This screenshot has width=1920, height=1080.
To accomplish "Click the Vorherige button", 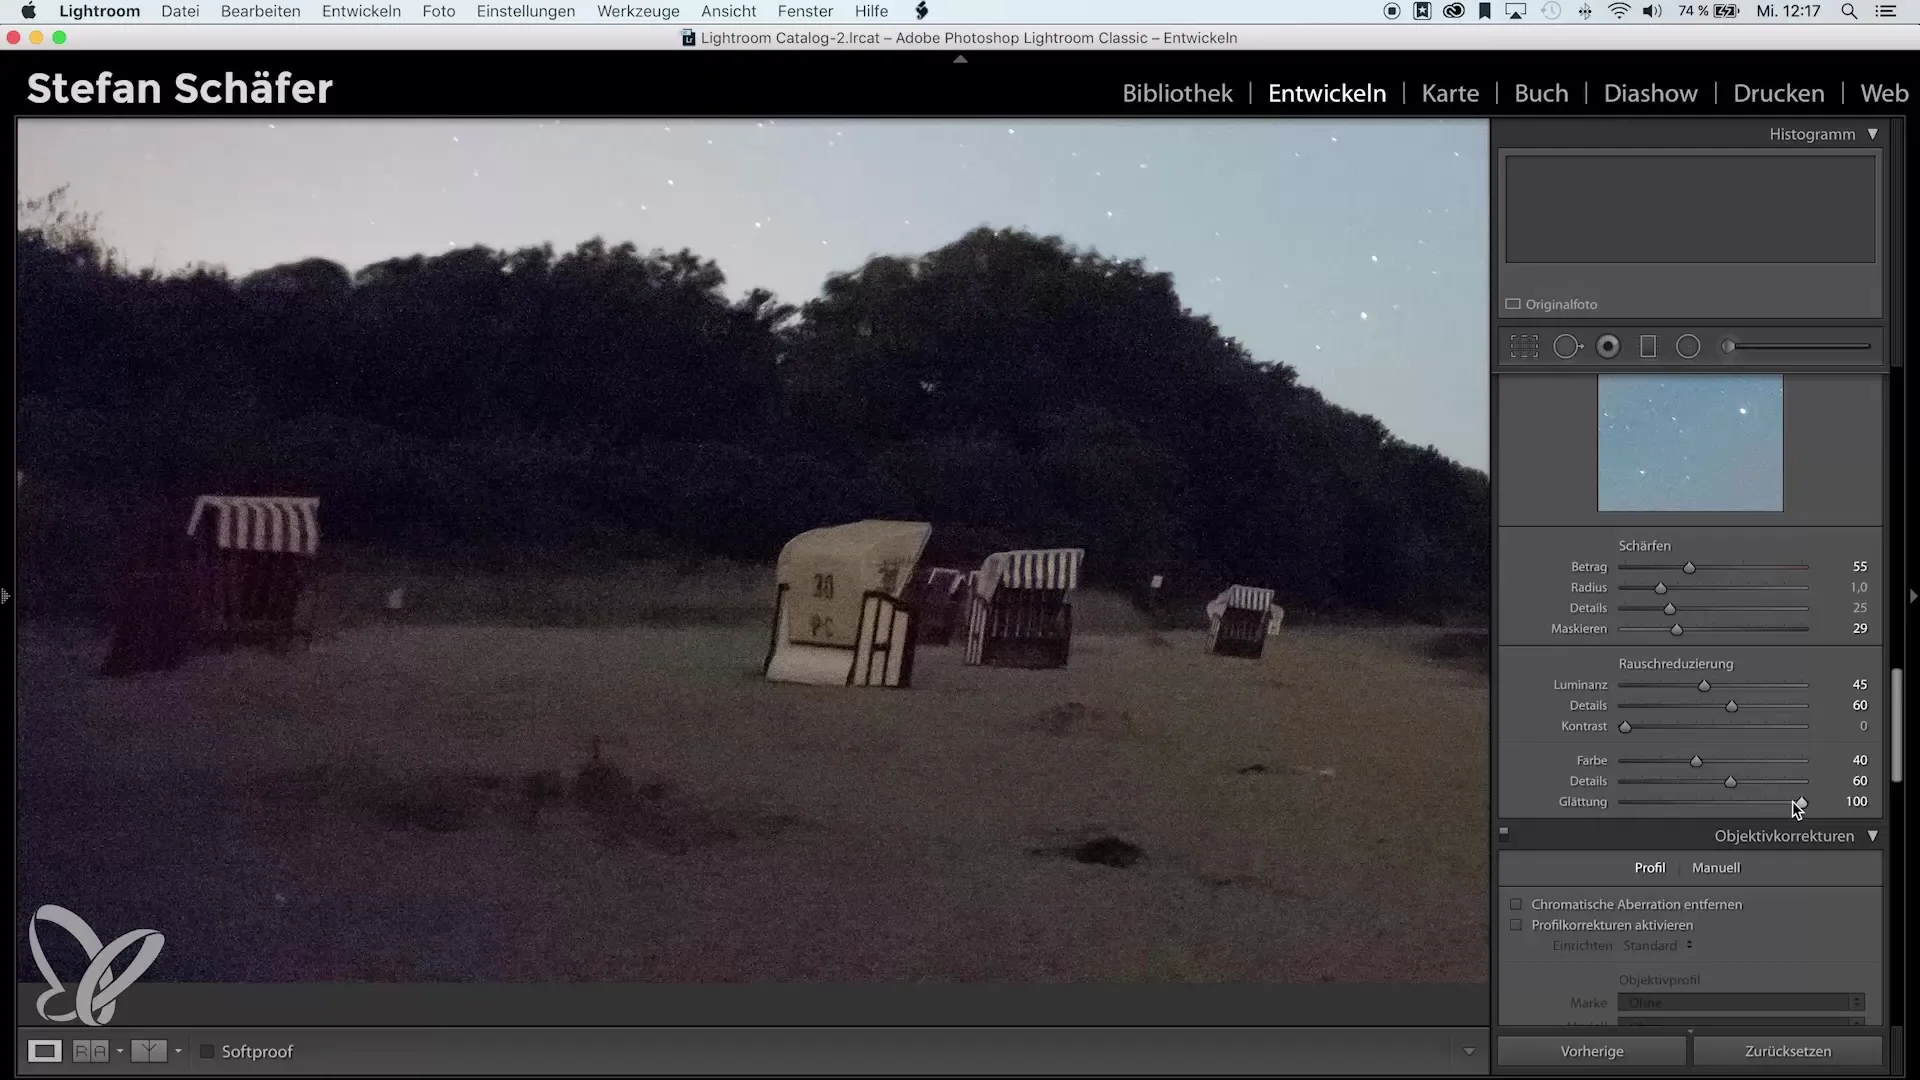I will (1591, 1051).
